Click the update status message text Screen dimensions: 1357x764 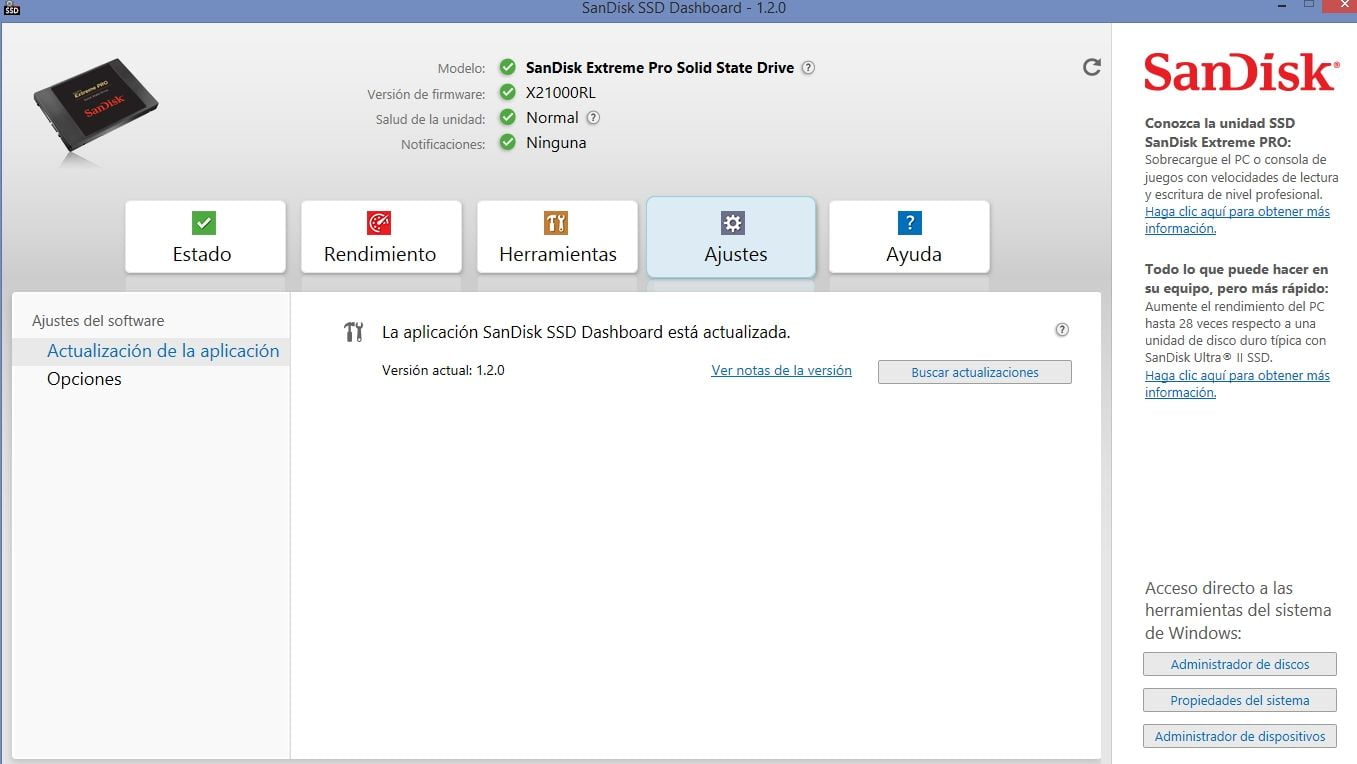[586, 332]
